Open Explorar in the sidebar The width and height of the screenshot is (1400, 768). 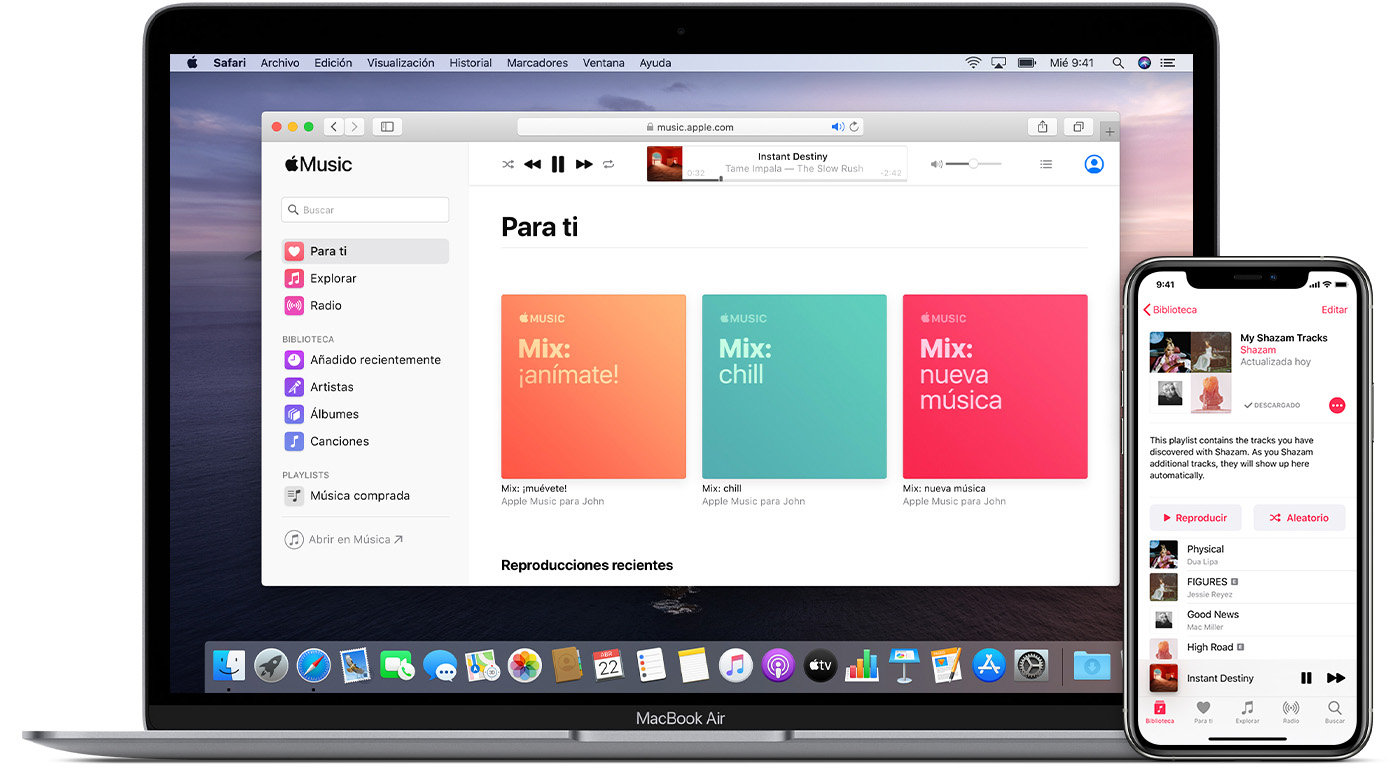365,278
